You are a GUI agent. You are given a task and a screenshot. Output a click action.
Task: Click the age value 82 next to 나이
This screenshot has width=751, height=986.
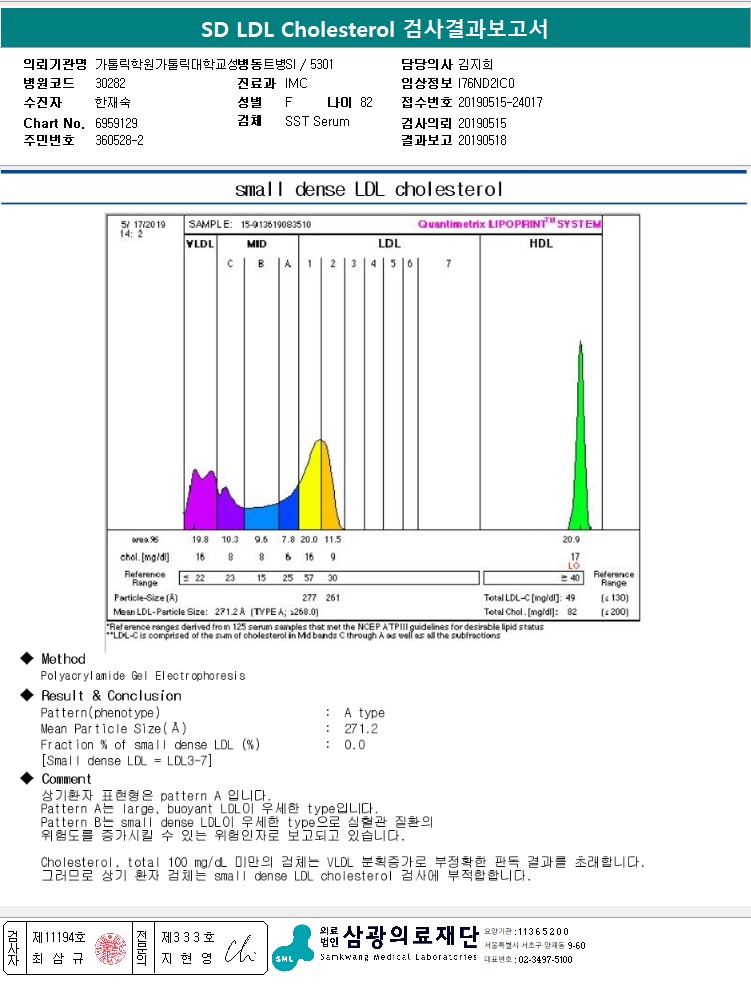click(366, 102)
